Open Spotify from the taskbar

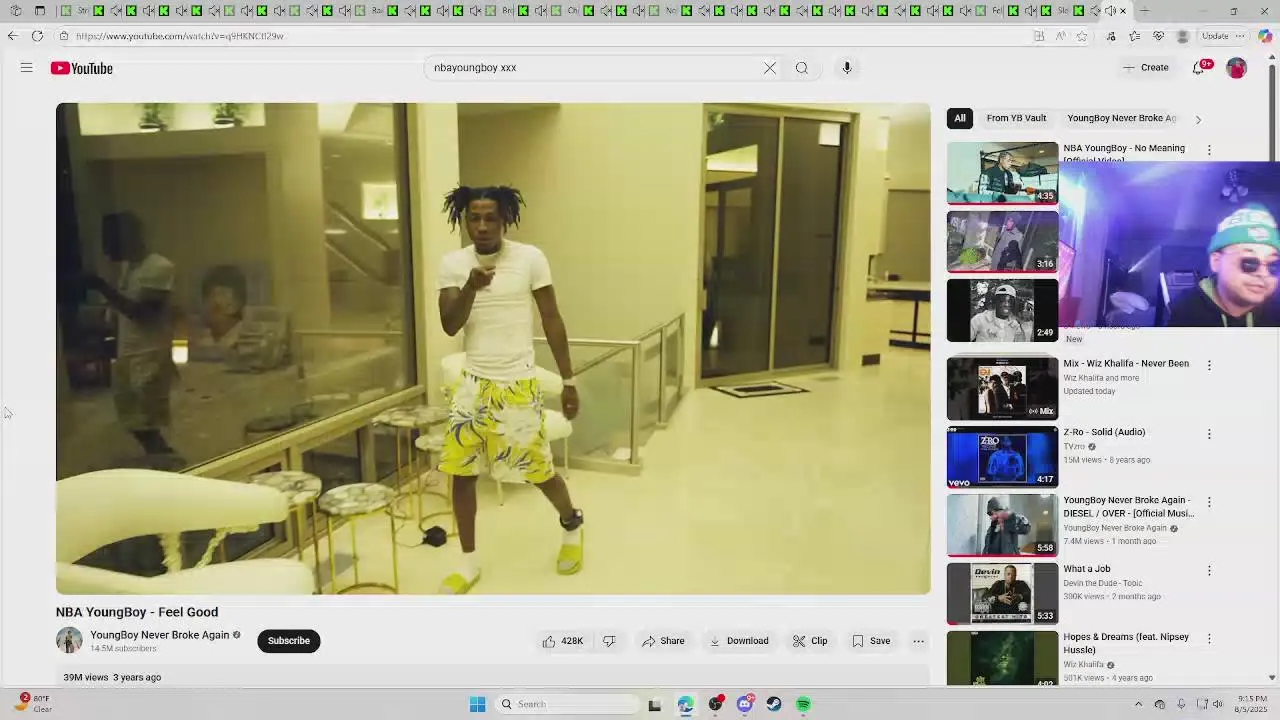pyautogui.click(x=803, y=704)
